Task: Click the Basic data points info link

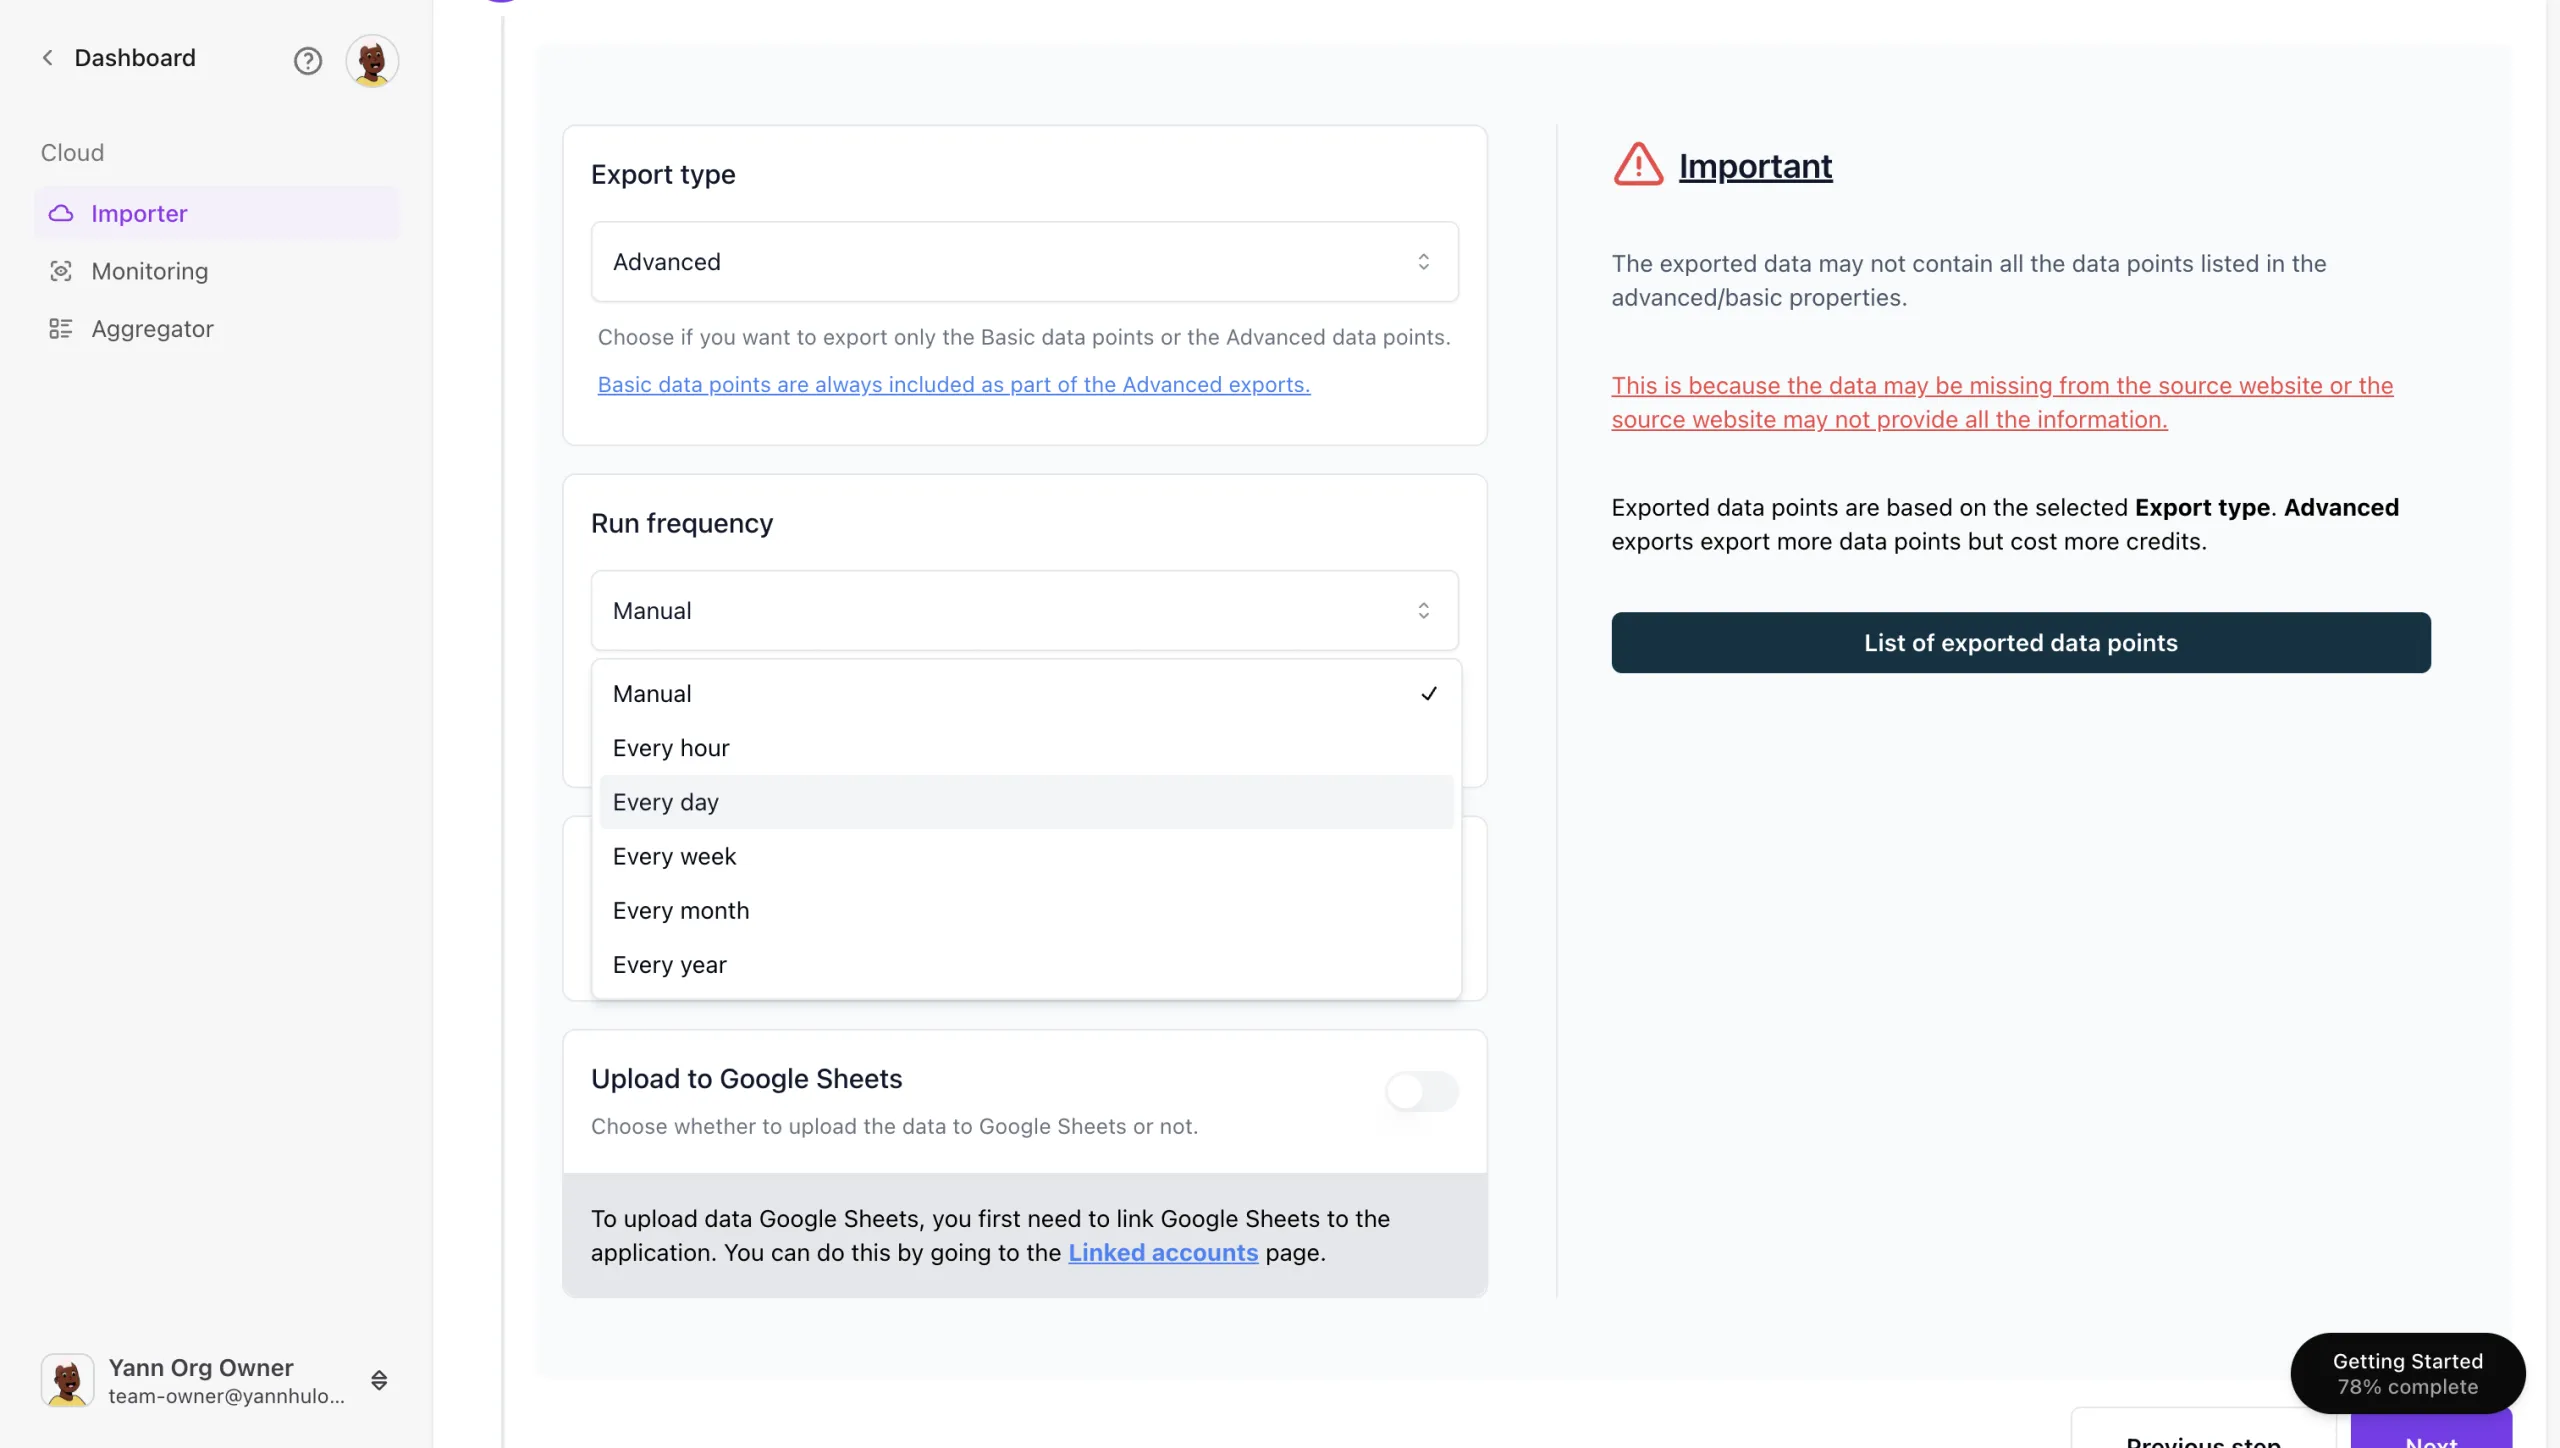Action: coord(954,385)
